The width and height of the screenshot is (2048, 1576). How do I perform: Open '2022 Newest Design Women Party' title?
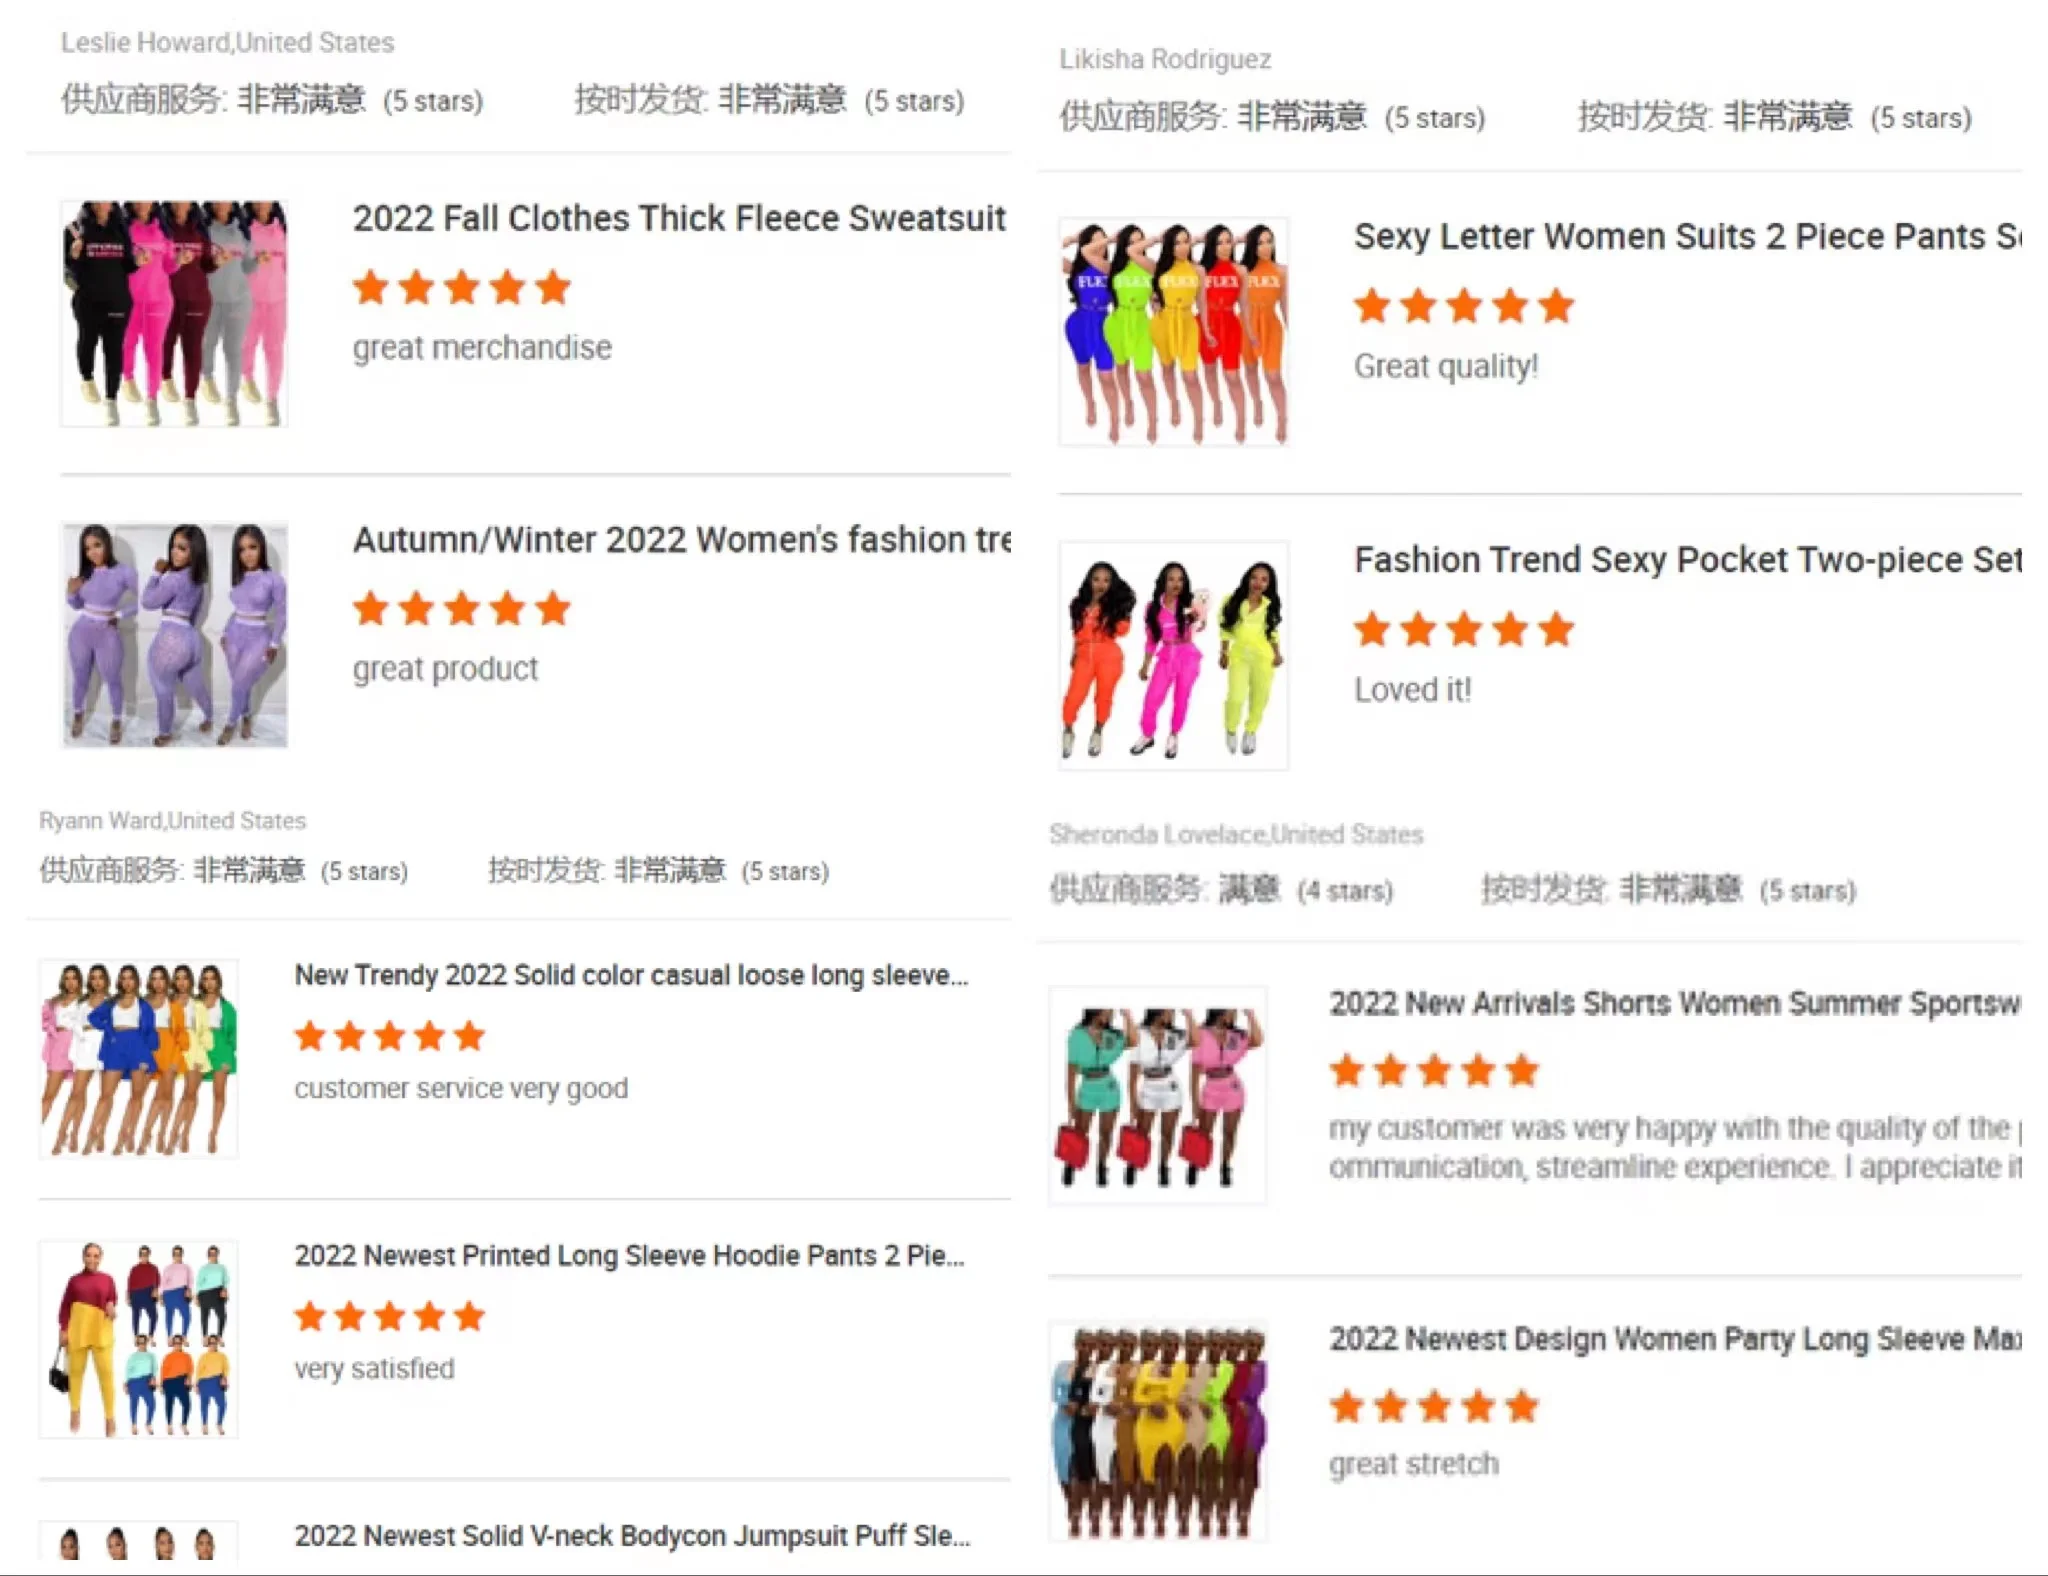tap(1675, 1339)
